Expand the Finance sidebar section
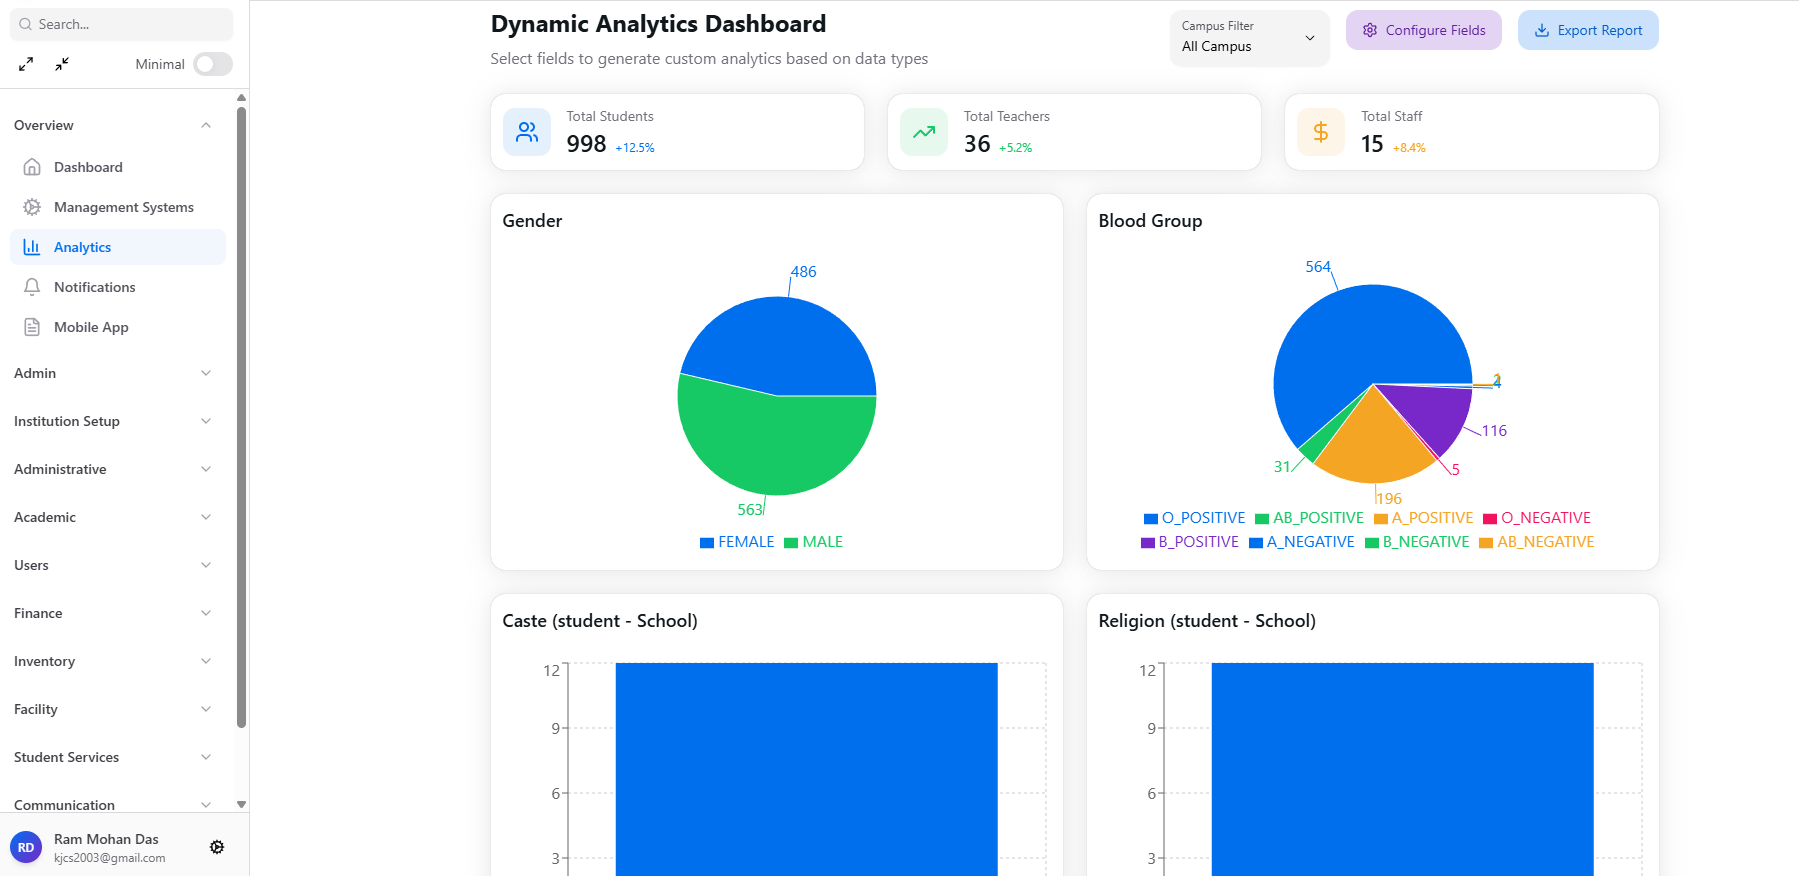The image size is (1799, 876). click(112, 613)
